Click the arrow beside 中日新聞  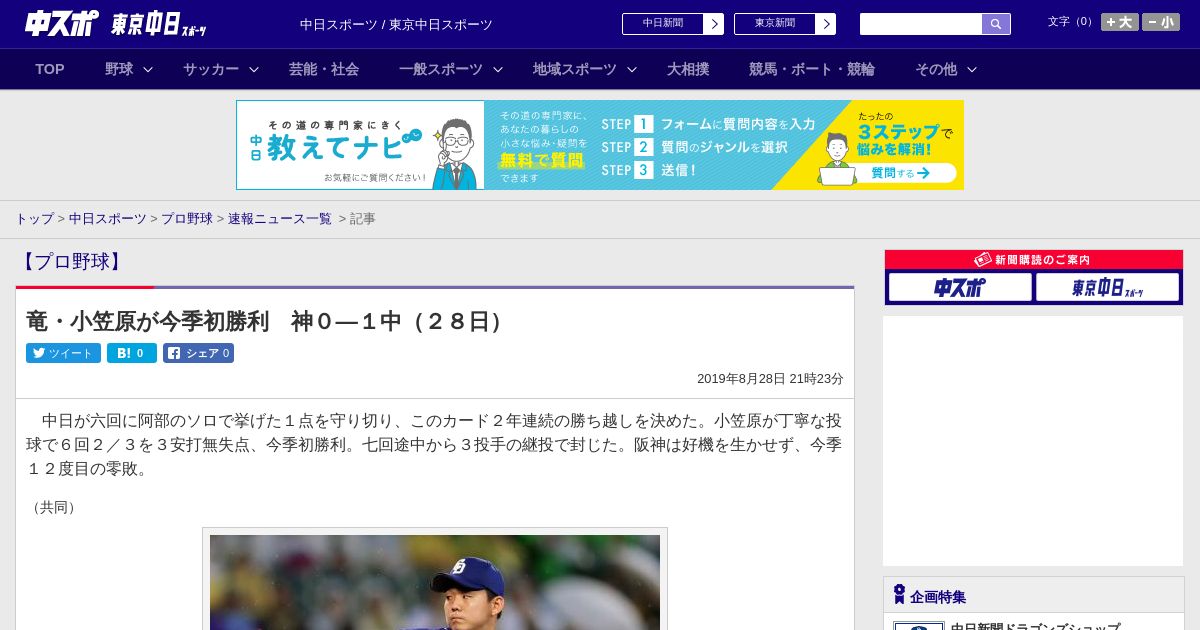point(714,24)
